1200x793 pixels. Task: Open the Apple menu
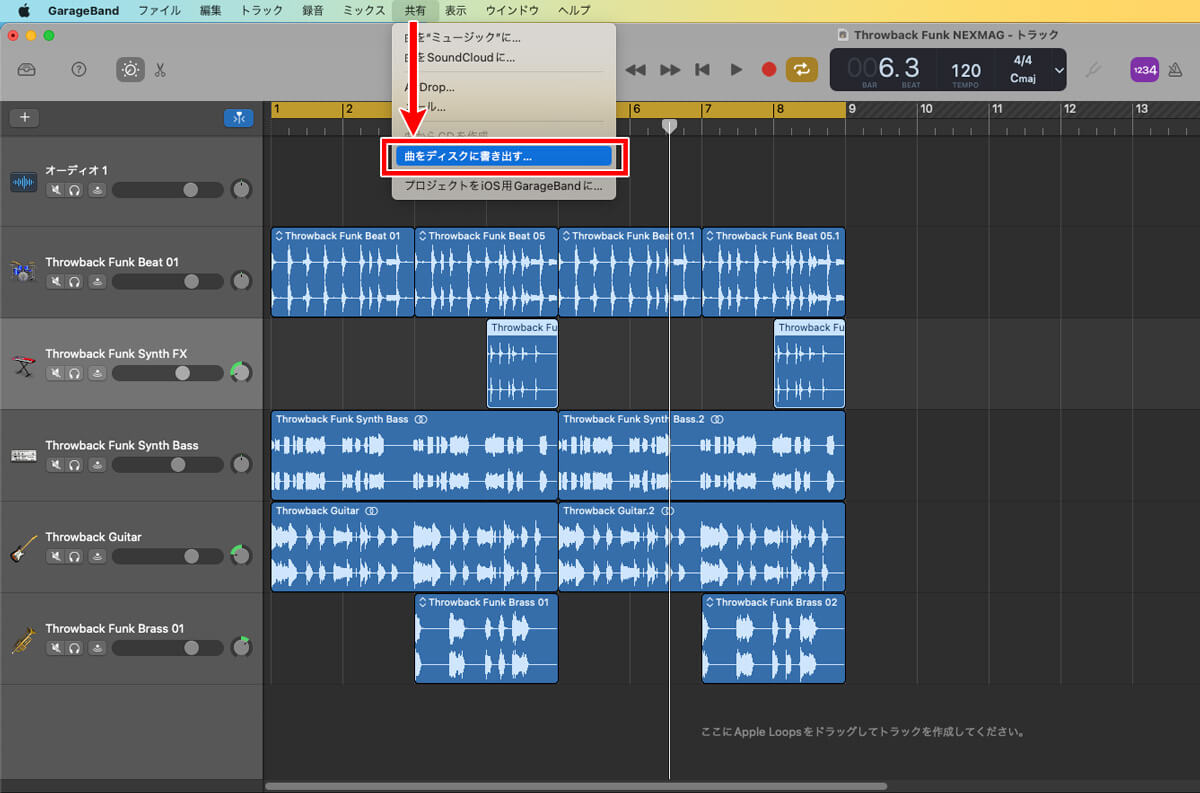click(x=24, y=10)
